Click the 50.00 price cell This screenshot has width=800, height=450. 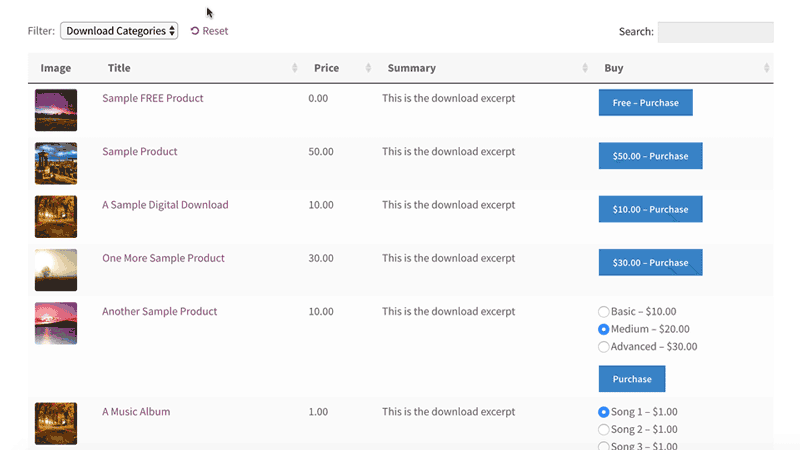(321, 152)
